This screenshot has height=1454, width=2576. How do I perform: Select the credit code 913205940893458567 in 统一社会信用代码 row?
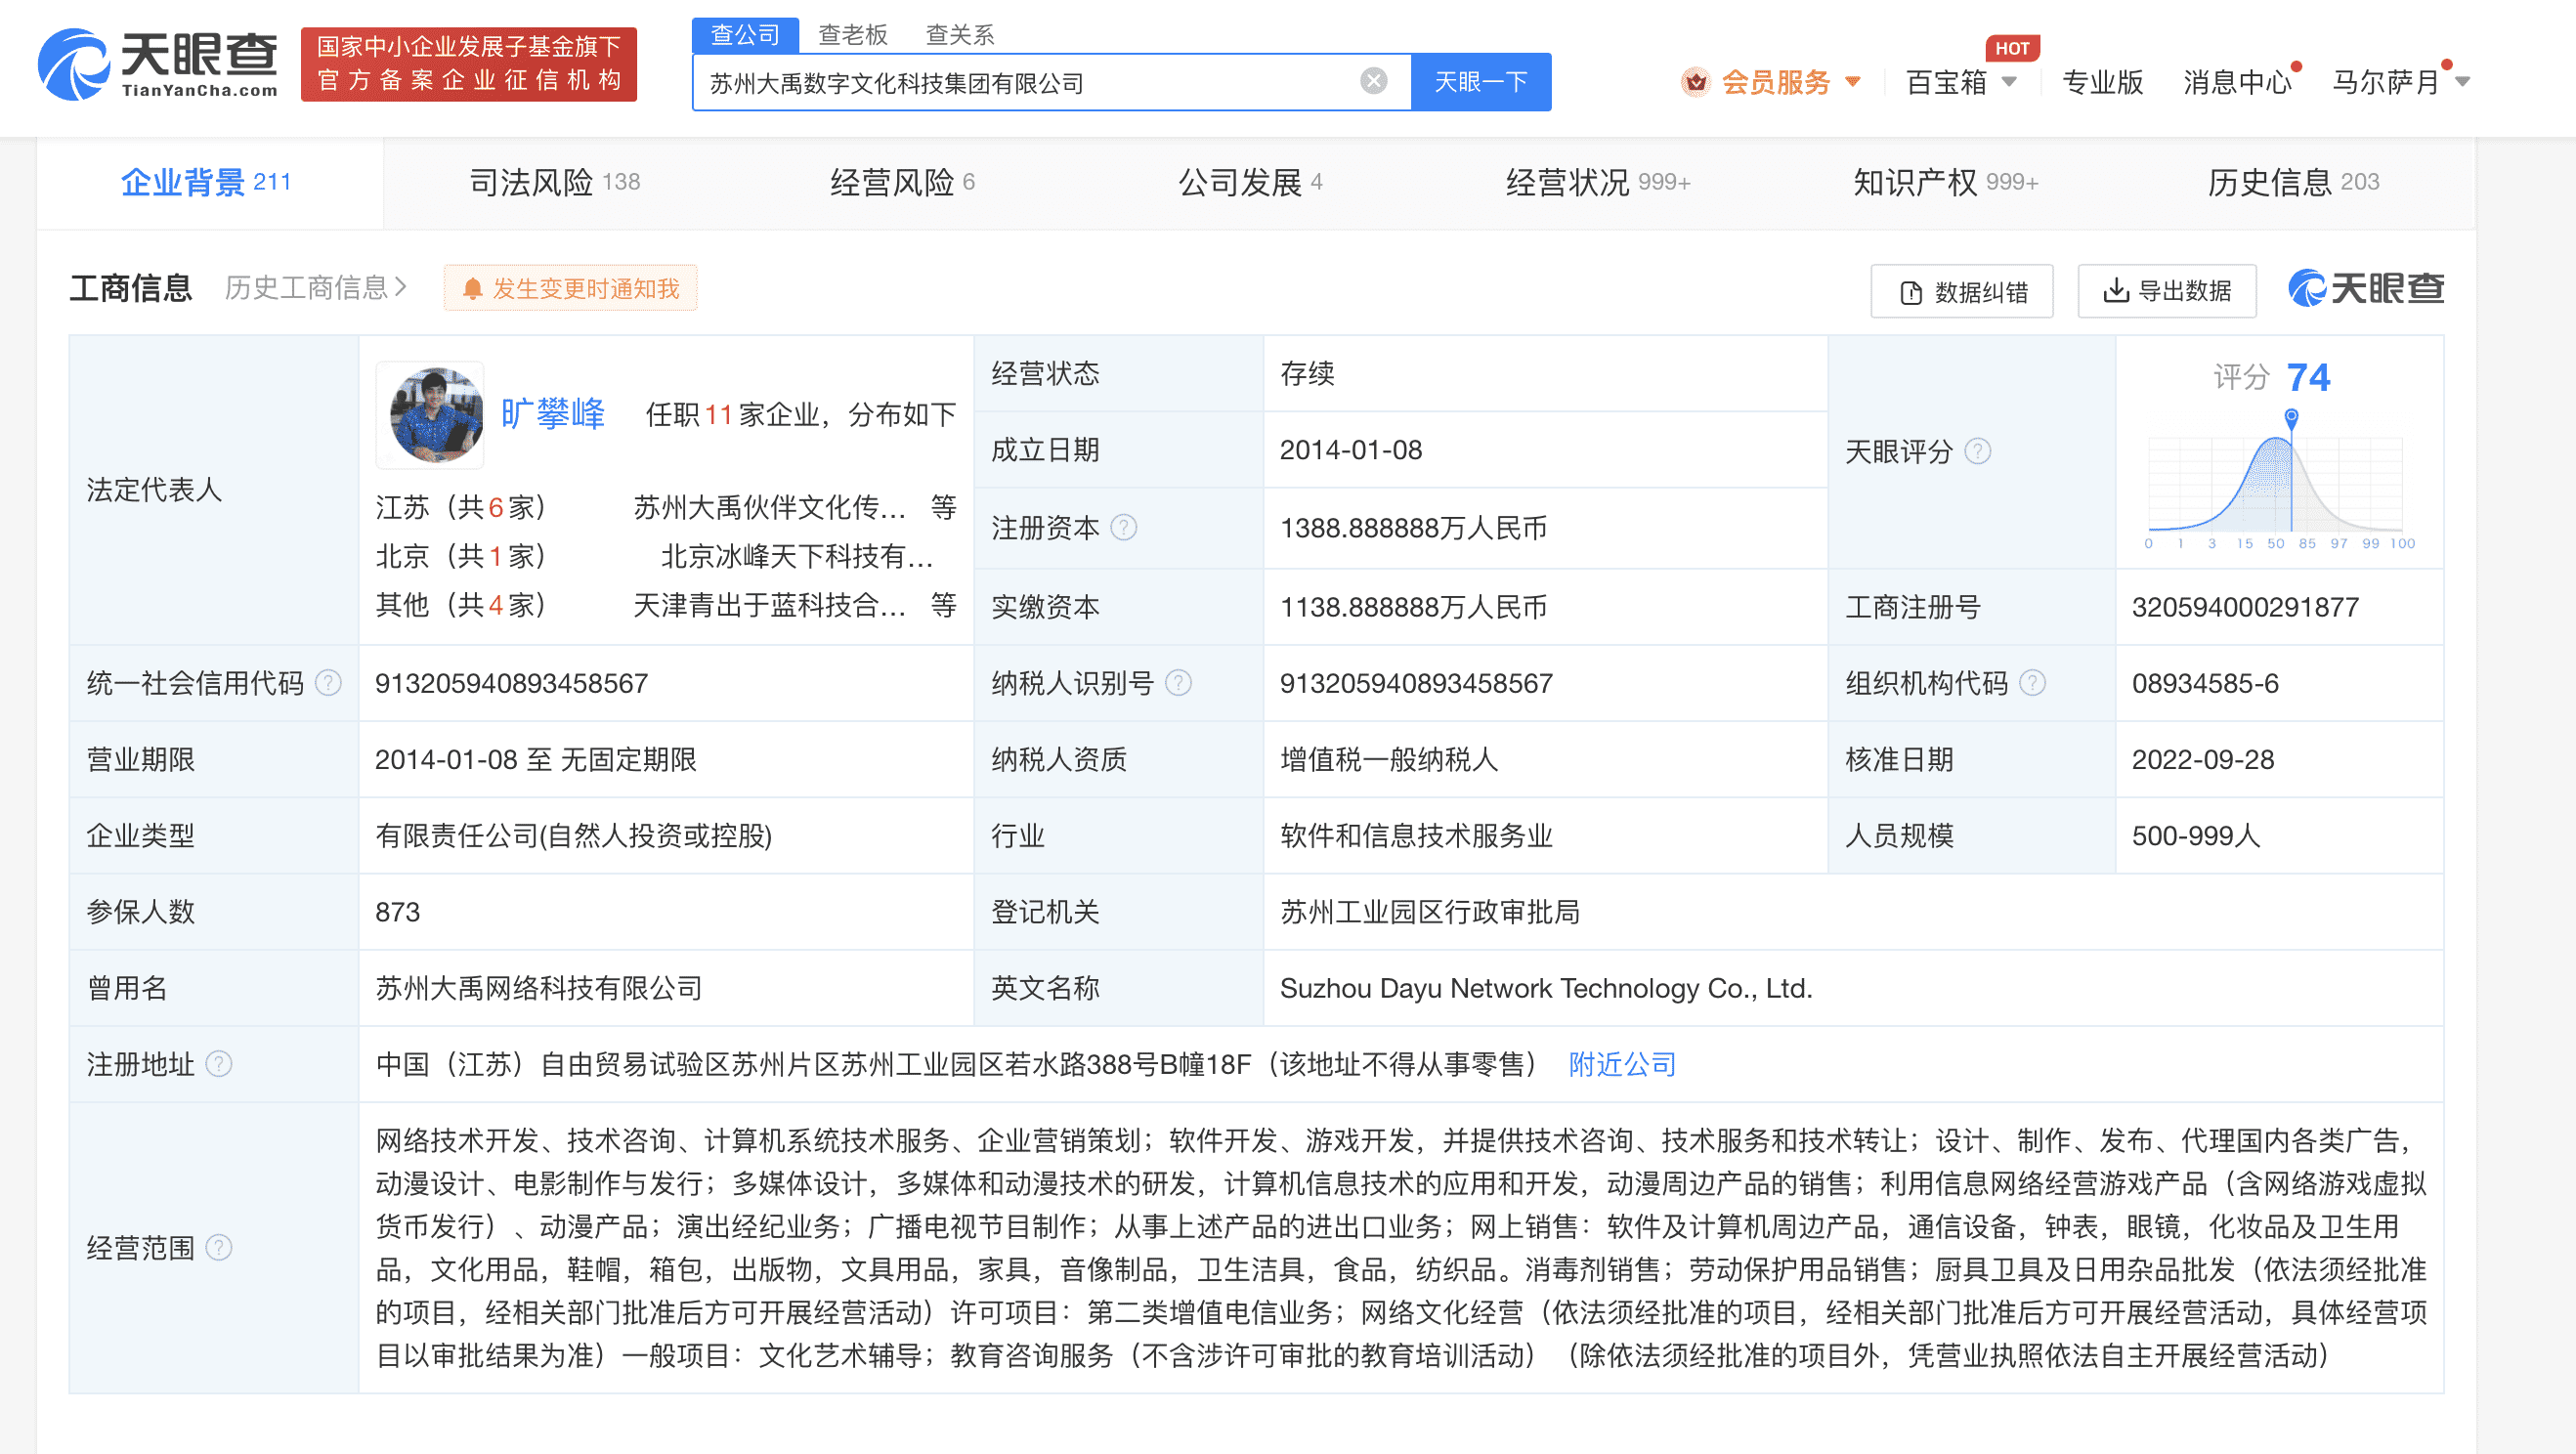(511, 683)
